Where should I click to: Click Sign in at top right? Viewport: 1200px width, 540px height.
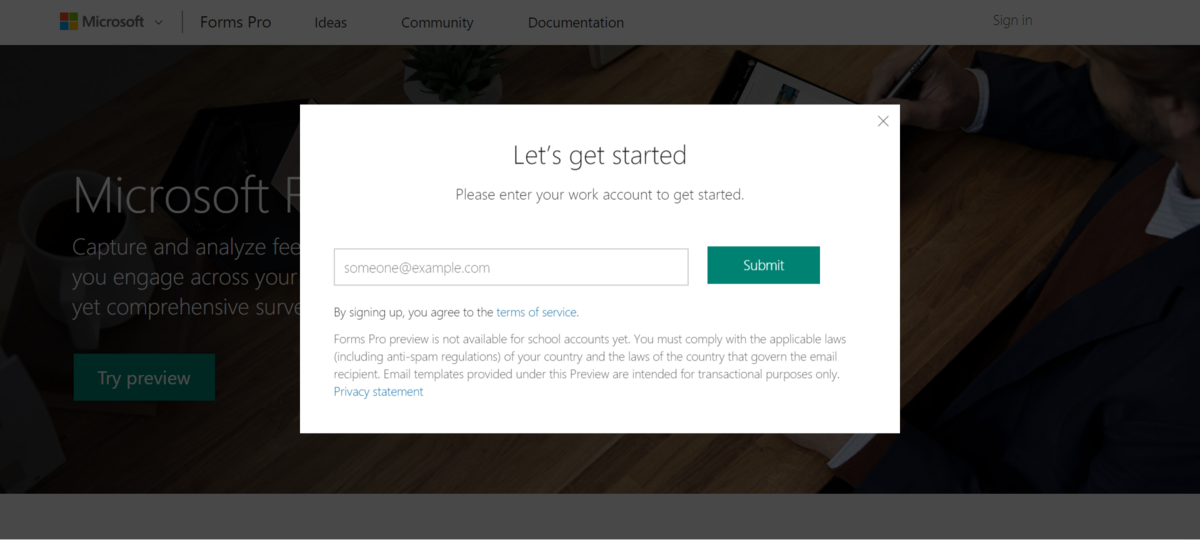pyautogui.click(x=1012, y=20)
